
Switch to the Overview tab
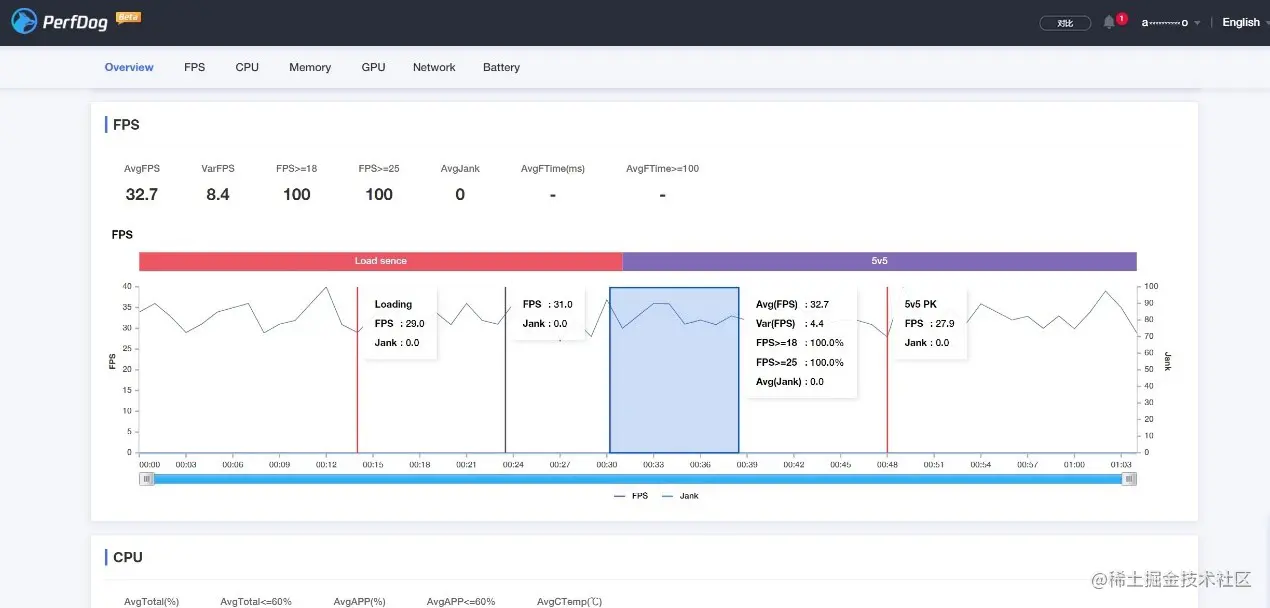pos(129,67)
